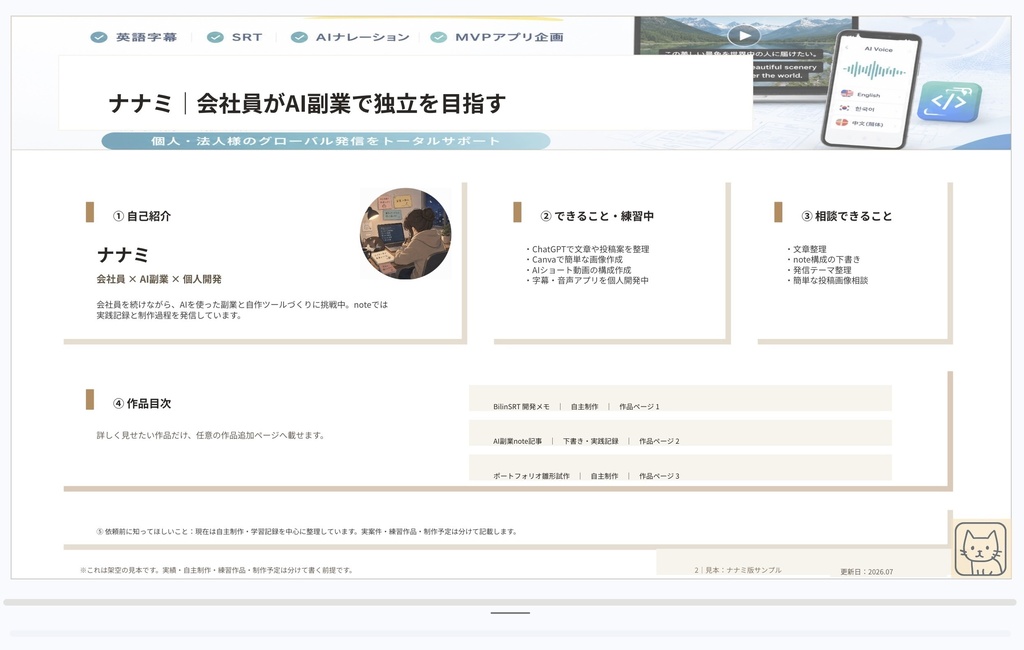
Task: Open the AI副業note記事 work row
Action: coord(680,432)
